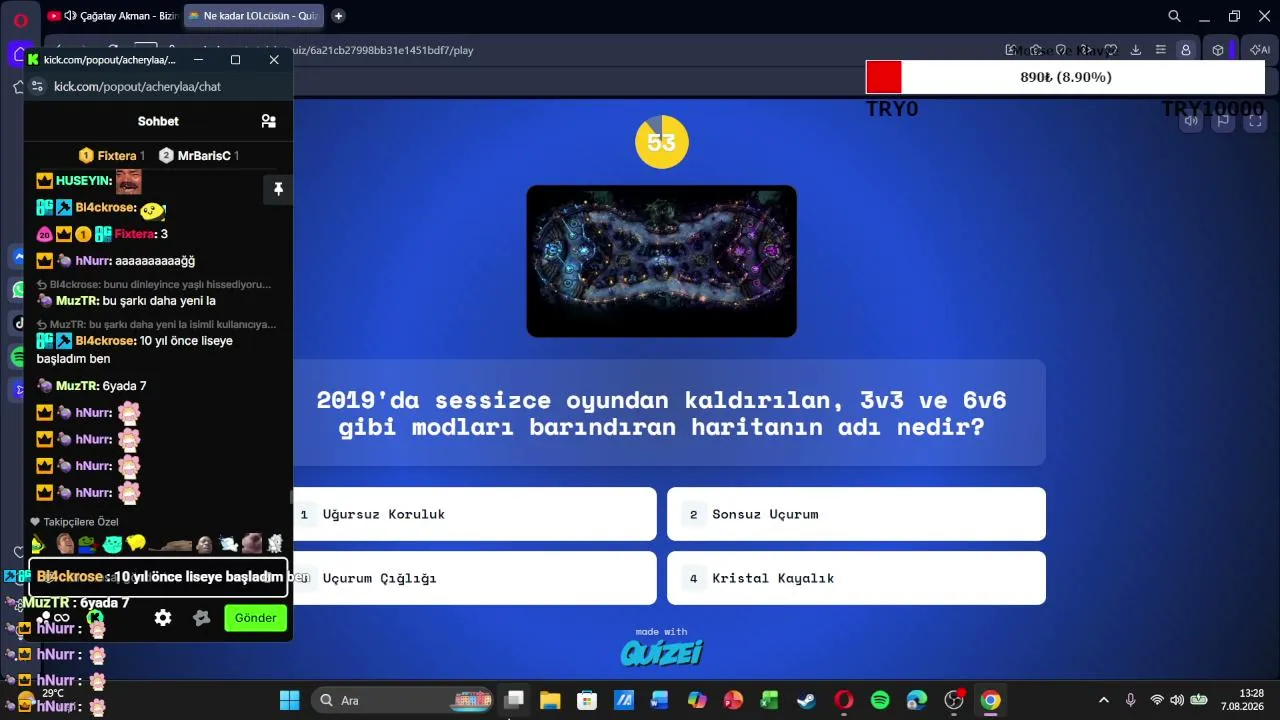
Task: Report the quiz with the flag icon
Action: (x=1223, y=121)
